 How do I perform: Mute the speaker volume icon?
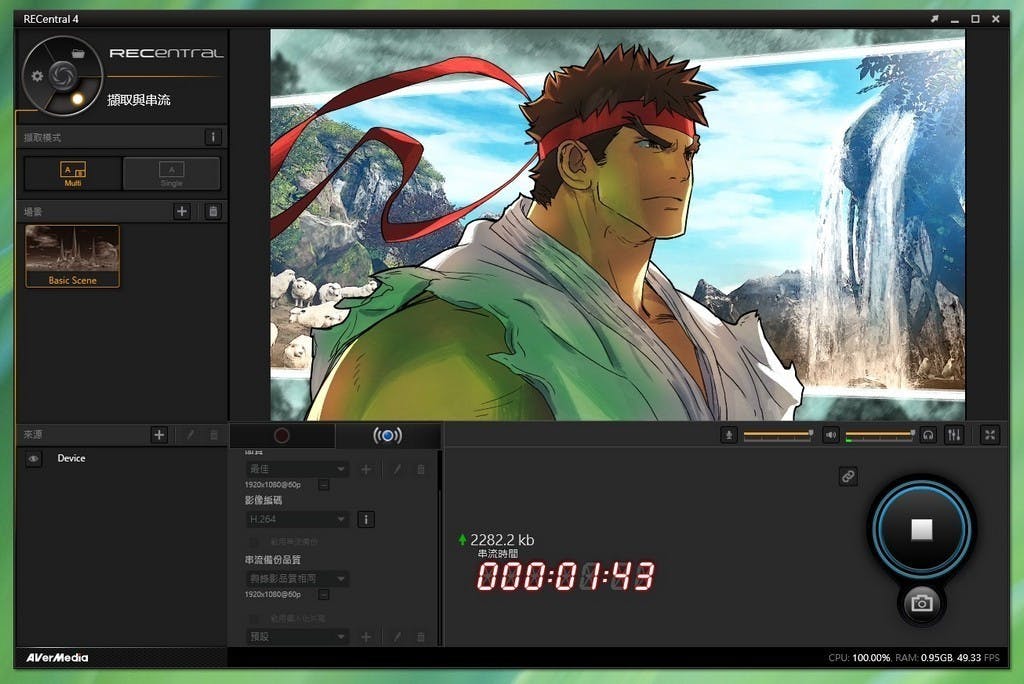pyautogui.click(x=830, y=435)
